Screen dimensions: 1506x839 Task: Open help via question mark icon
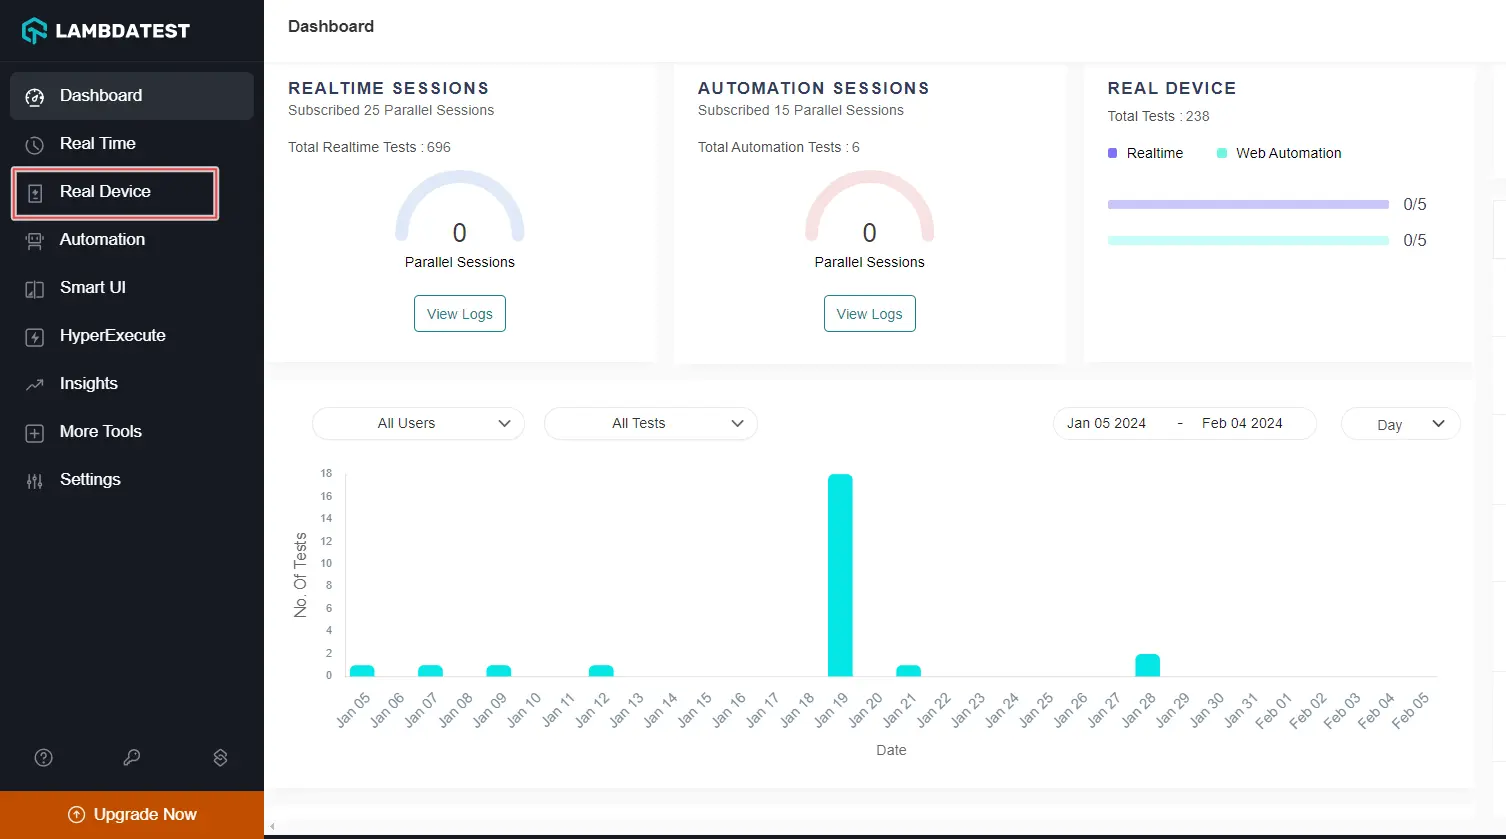44,758
